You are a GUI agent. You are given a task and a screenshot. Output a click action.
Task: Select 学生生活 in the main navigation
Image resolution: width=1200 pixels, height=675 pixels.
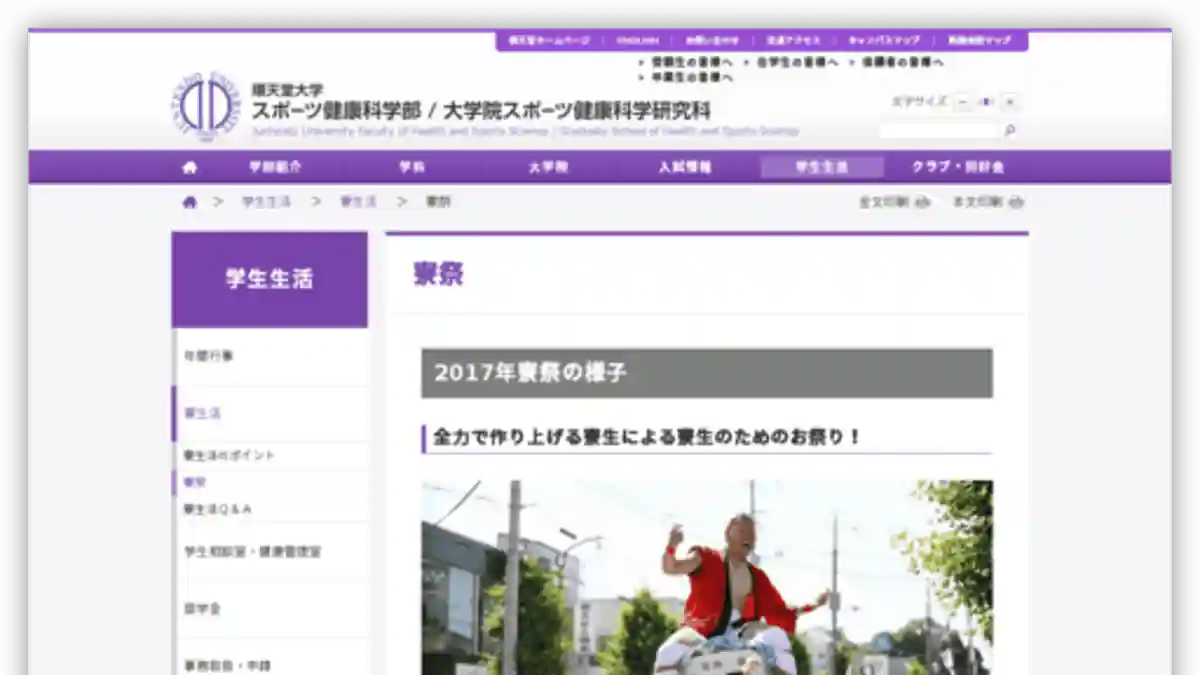pyautogui.click(x=821, y=167)
